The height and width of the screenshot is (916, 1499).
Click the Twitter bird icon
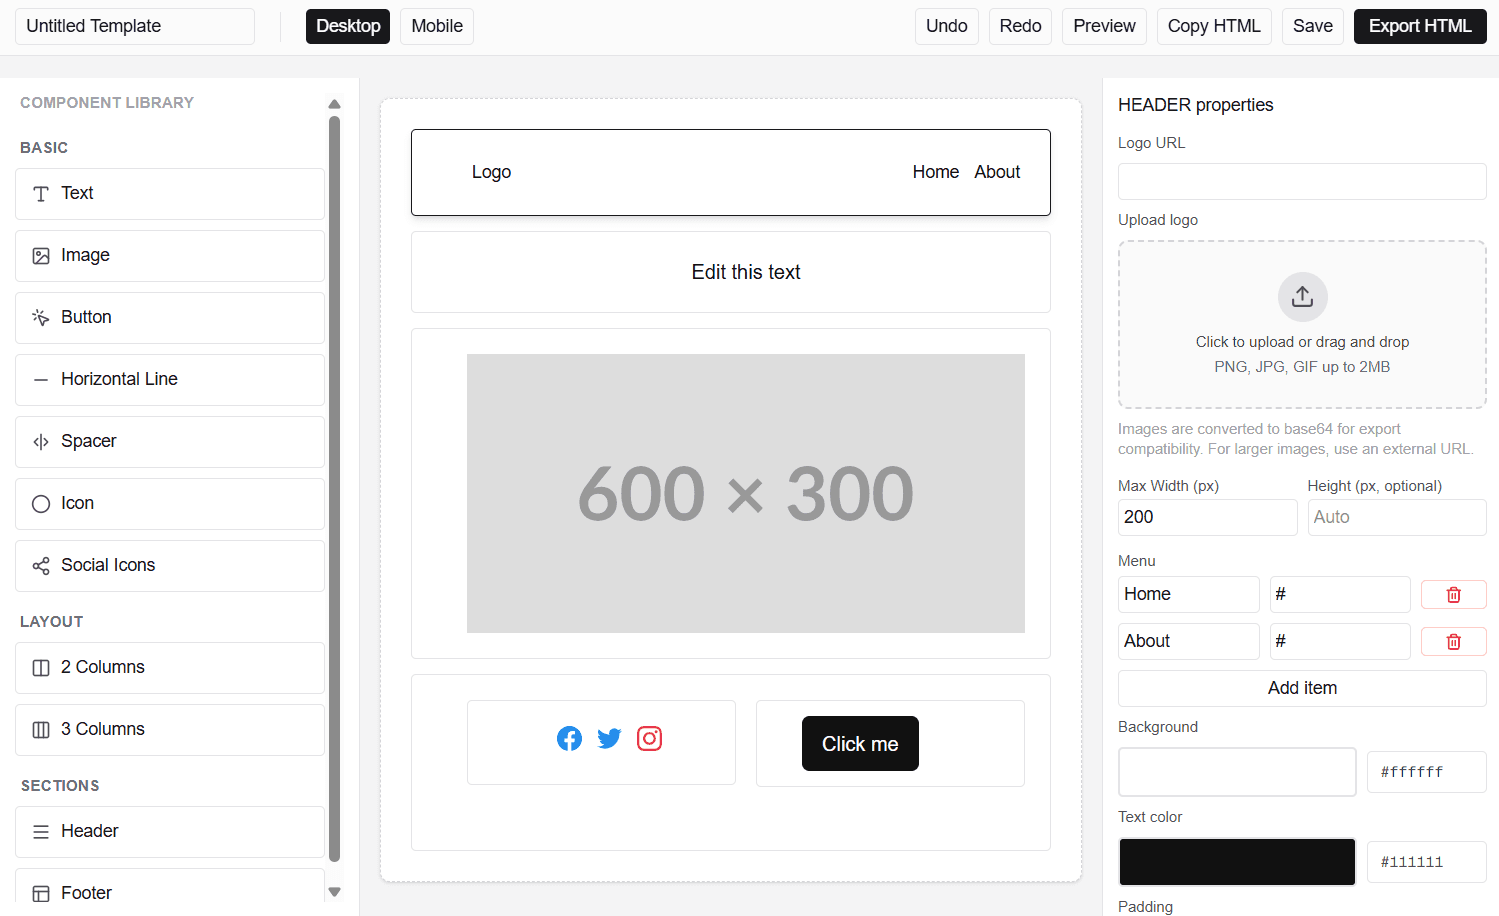[609, 739]
